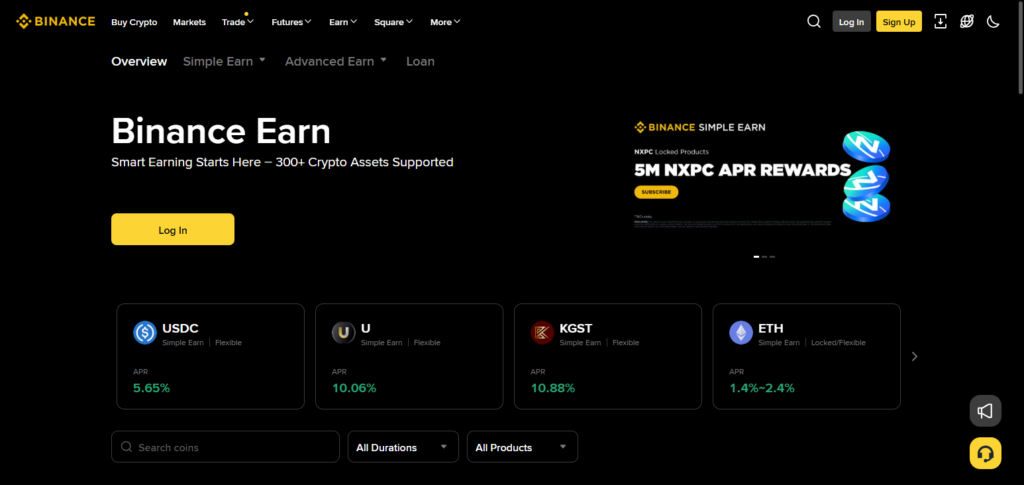The image size is (1024, 485).
Task: Click the large yellow Log In button
Action: [x=172, y=230]
